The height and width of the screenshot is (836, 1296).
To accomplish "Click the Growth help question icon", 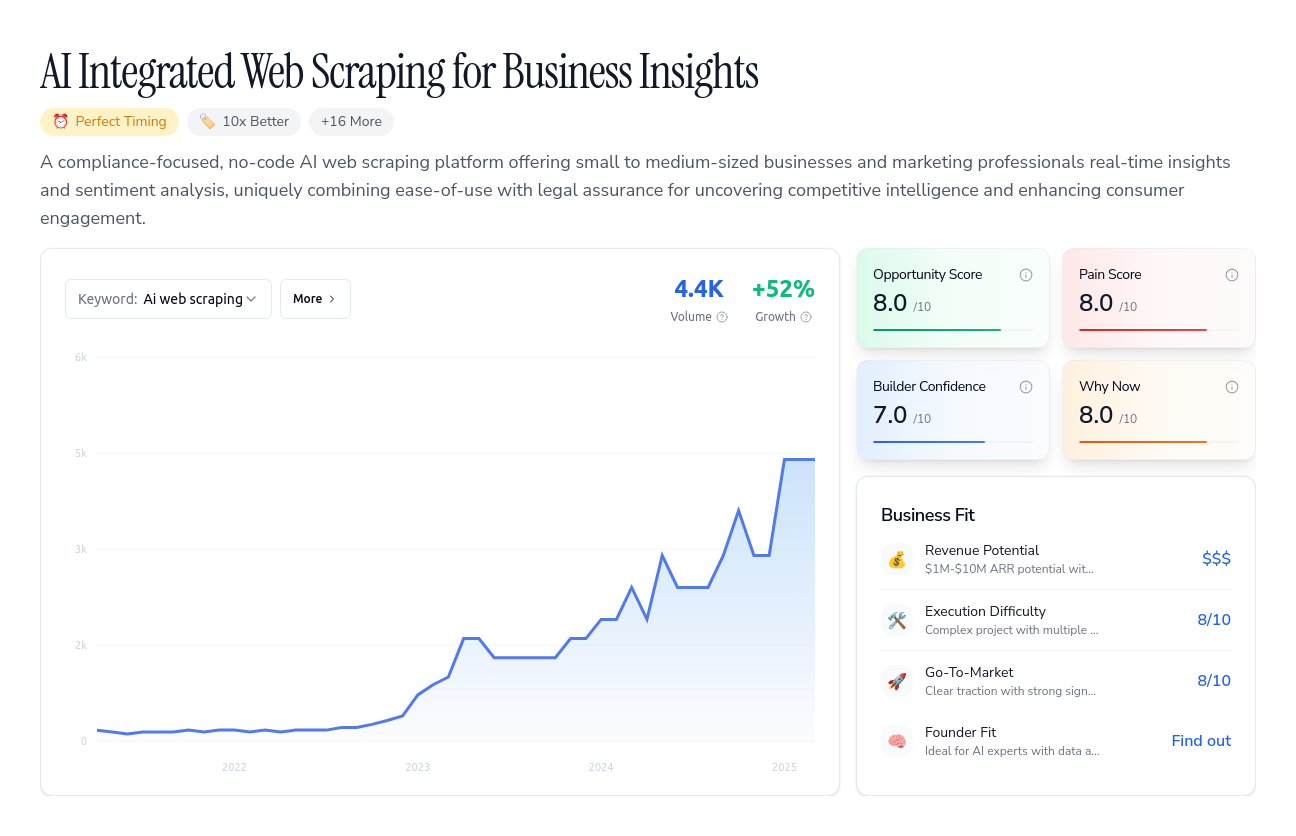I will tap(806, 317).
